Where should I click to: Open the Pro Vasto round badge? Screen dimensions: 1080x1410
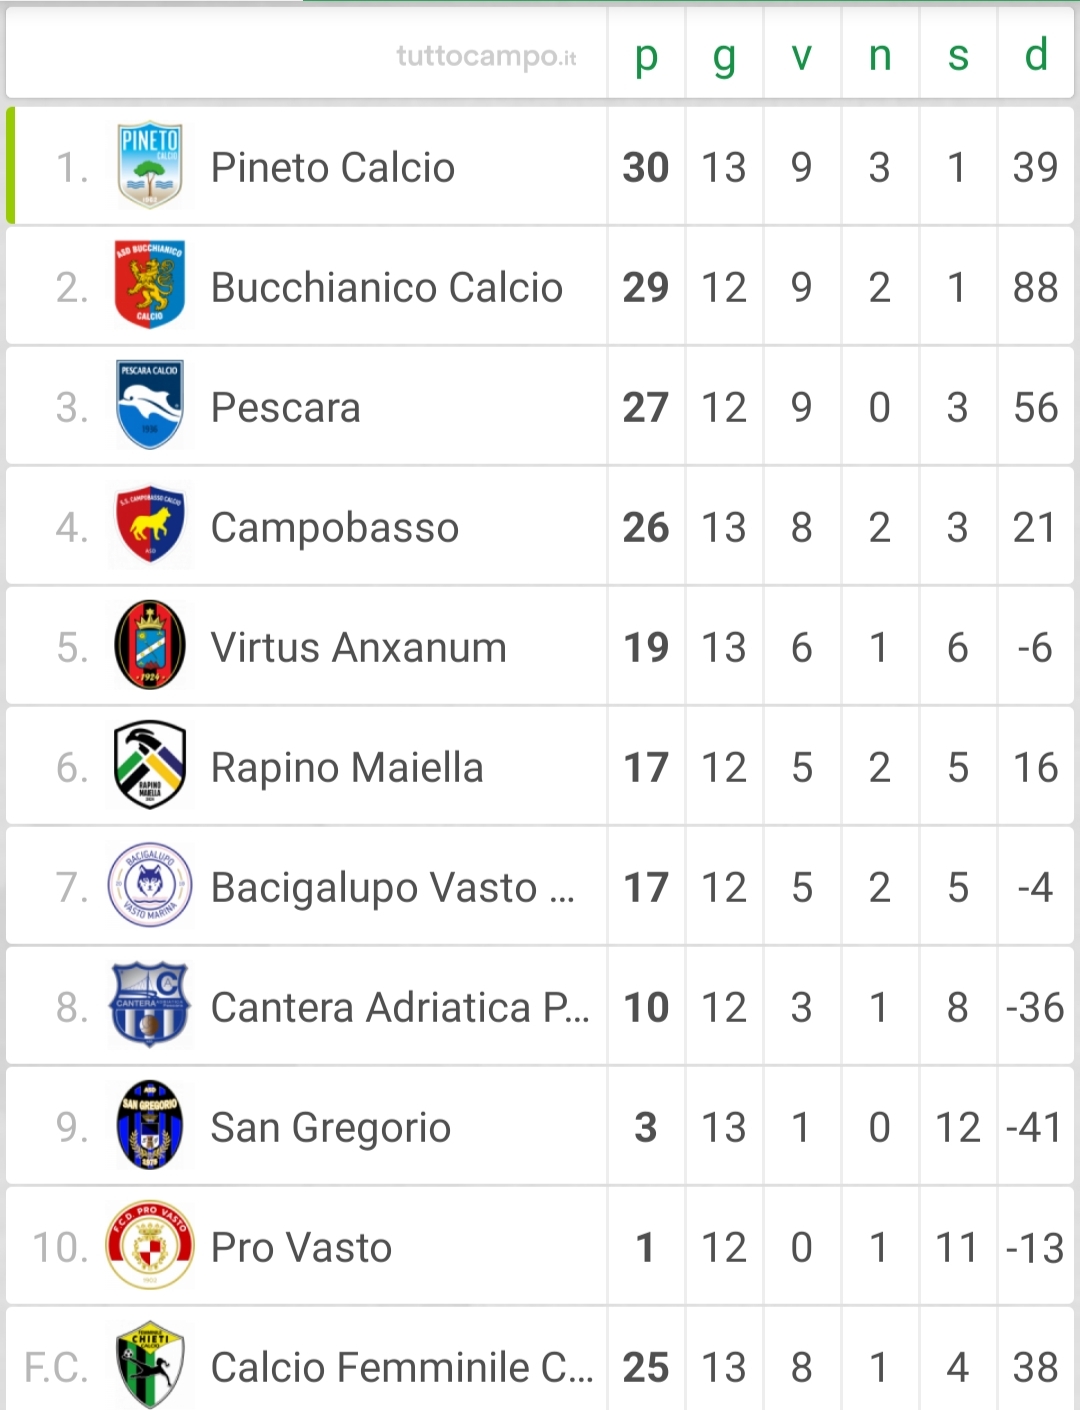(149, 1246)
